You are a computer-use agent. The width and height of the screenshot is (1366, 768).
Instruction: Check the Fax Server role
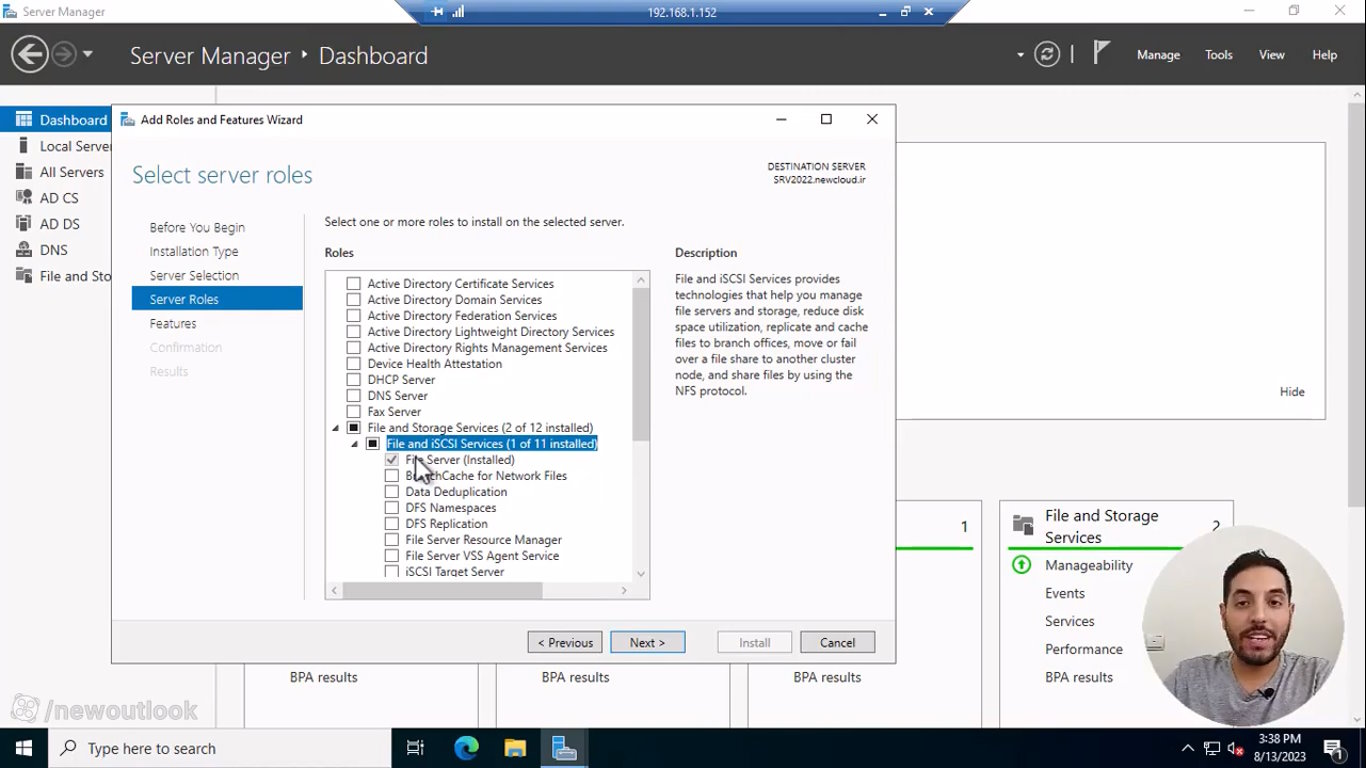point(353,412)
